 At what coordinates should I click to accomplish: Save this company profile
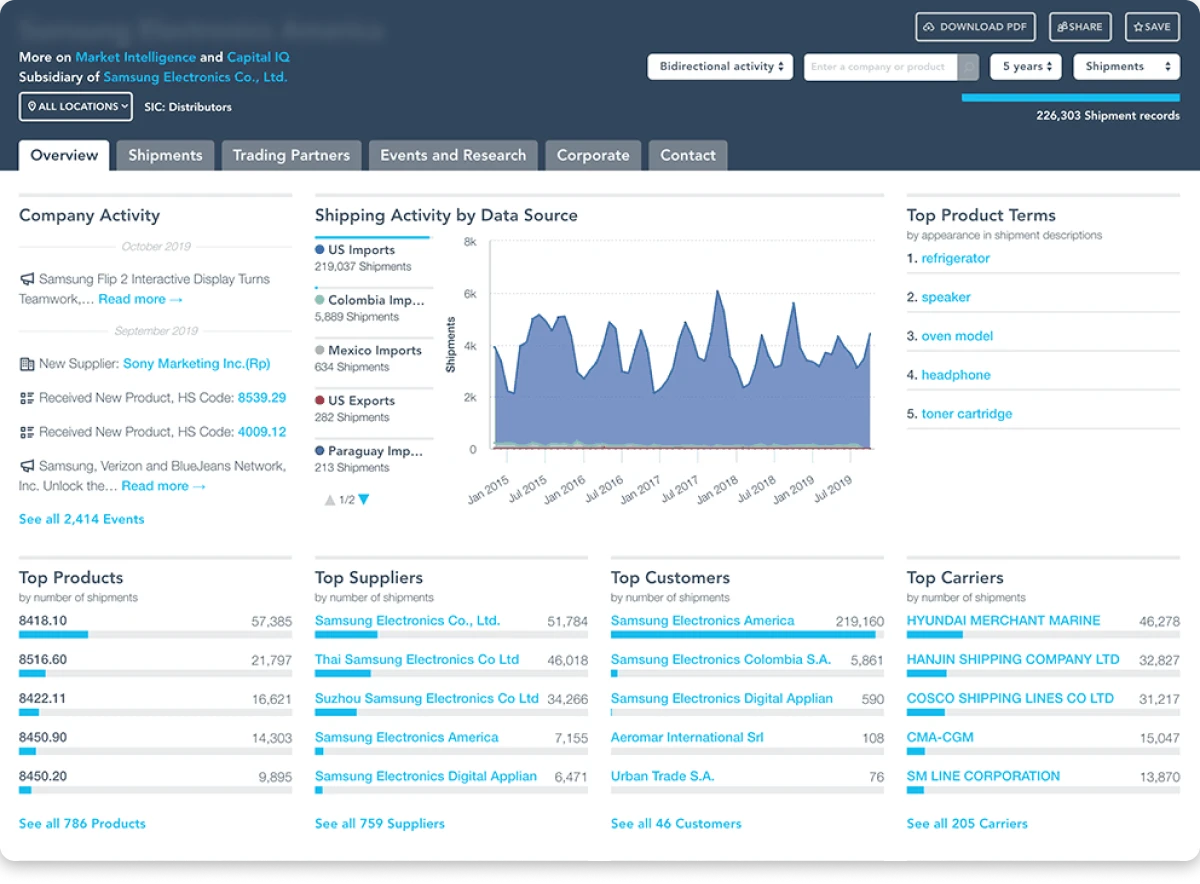(1152, 27)
